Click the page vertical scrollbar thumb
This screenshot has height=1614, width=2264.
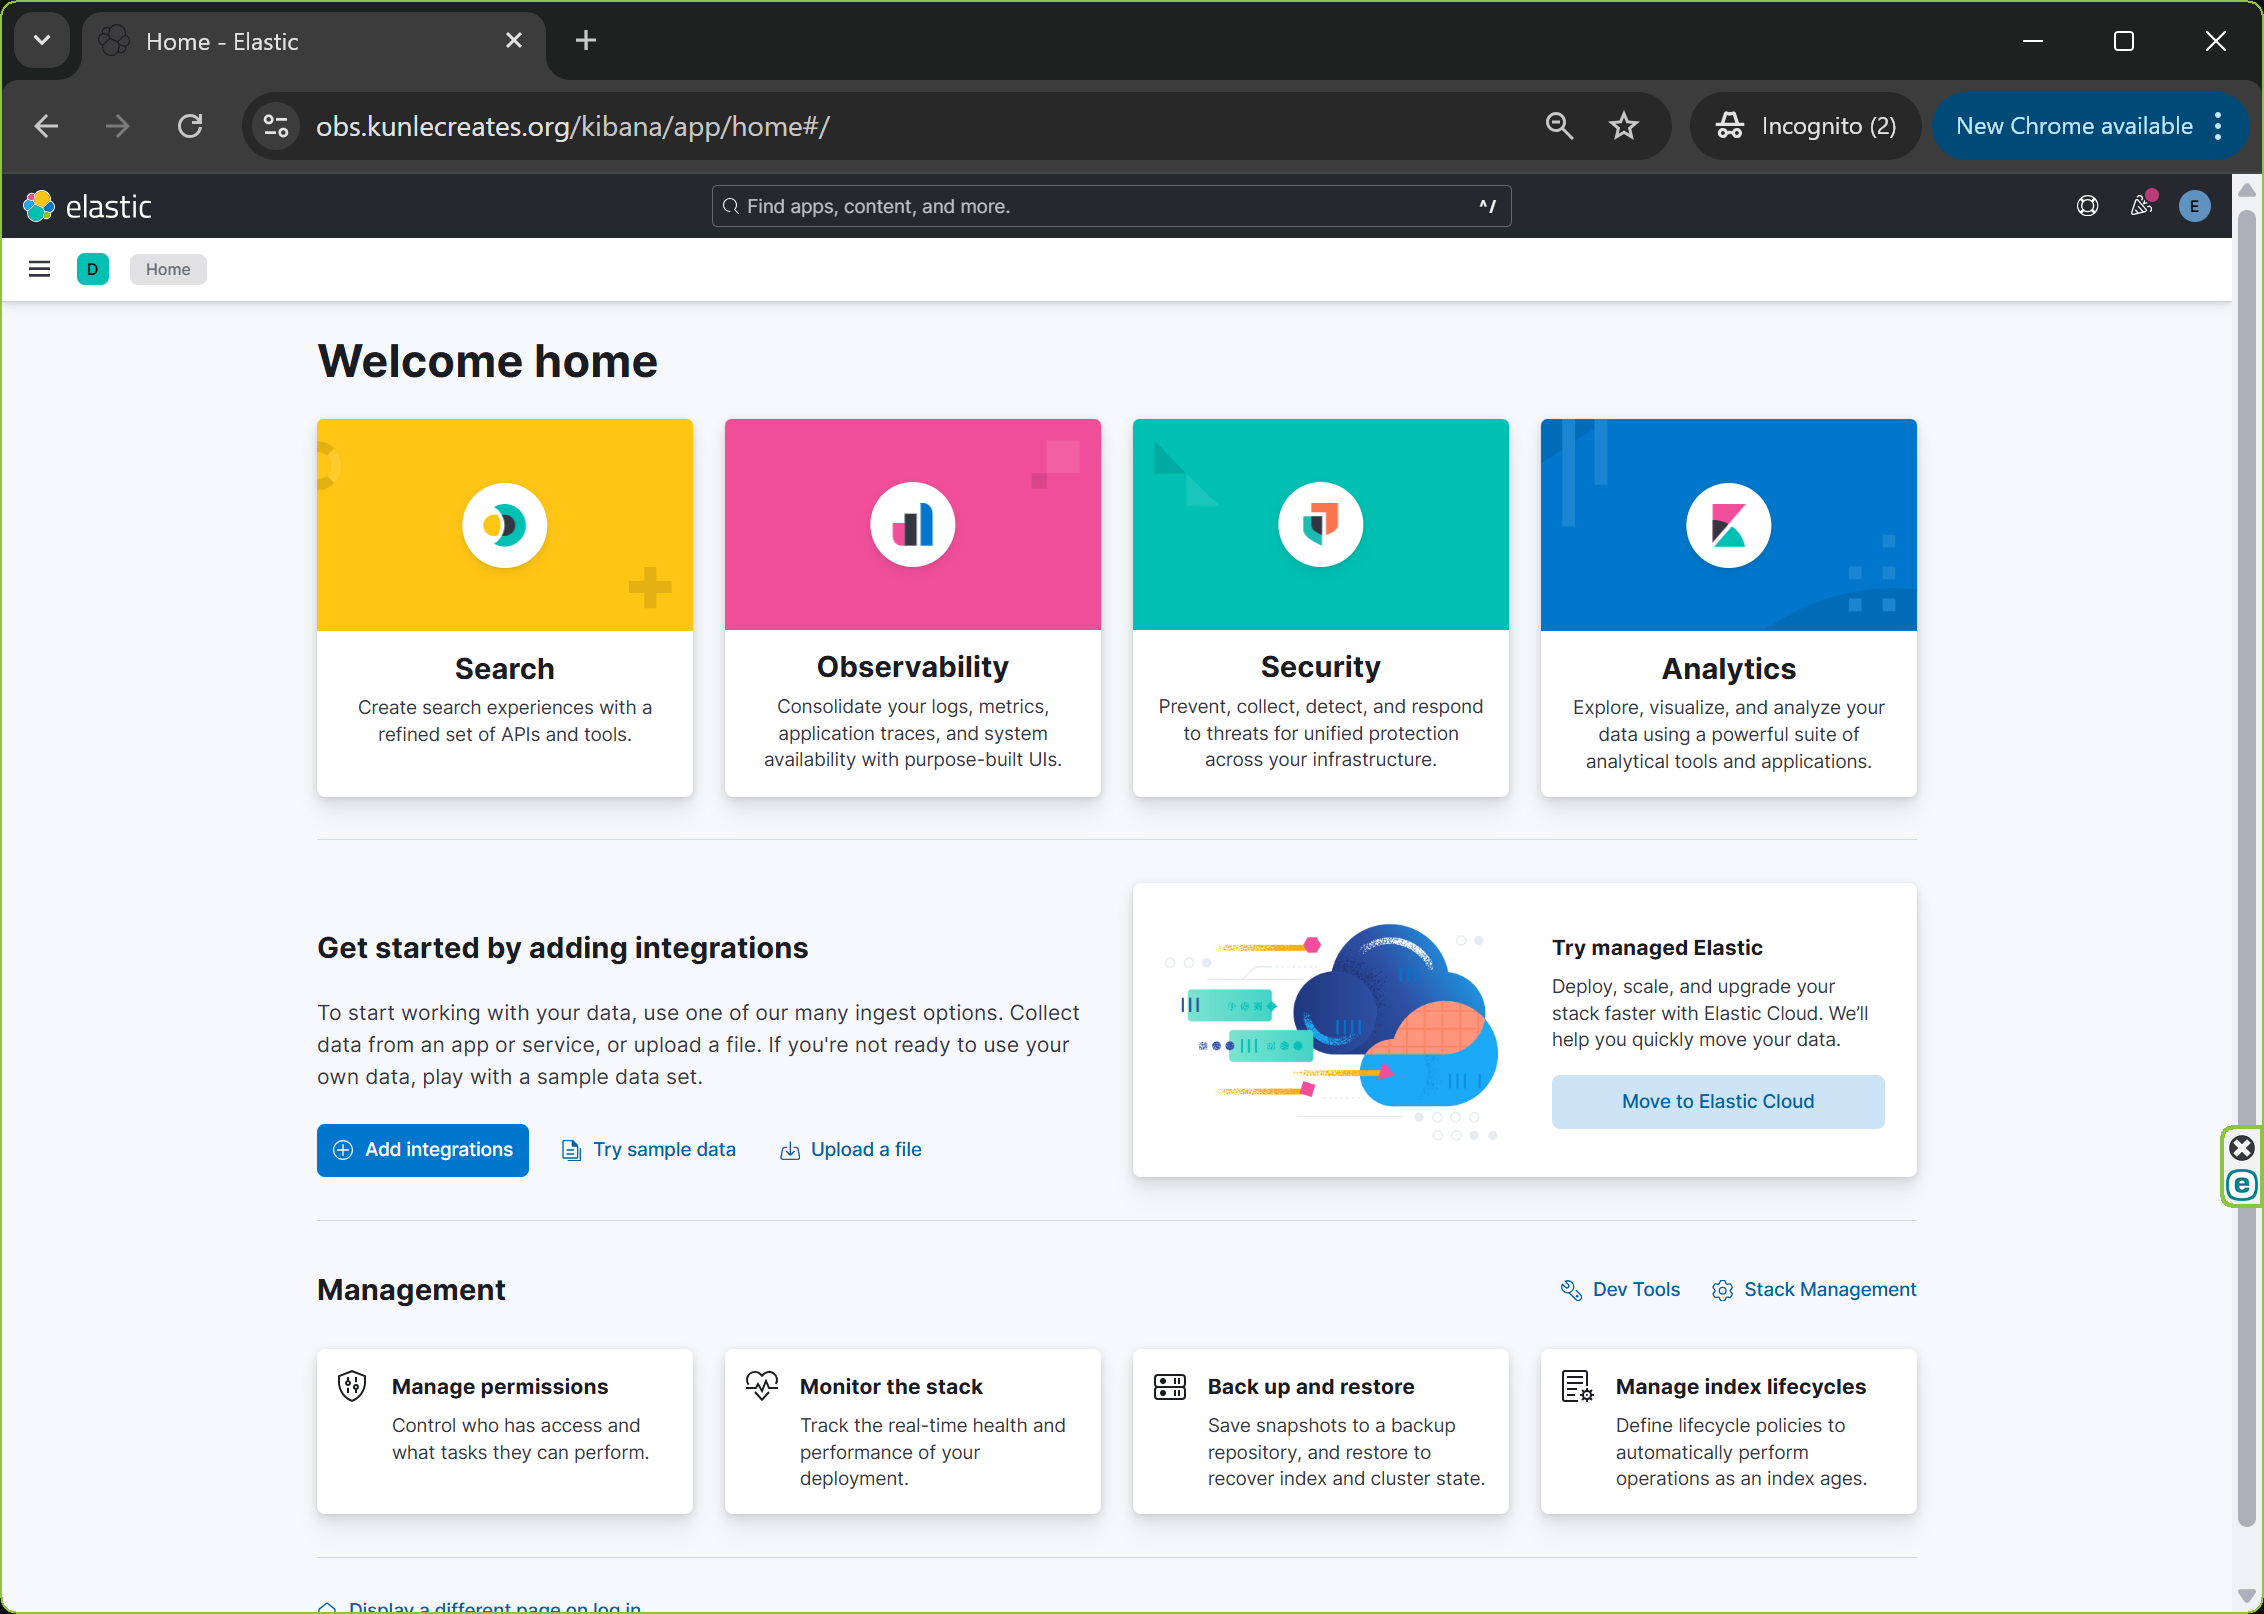tap(2246, 868)
